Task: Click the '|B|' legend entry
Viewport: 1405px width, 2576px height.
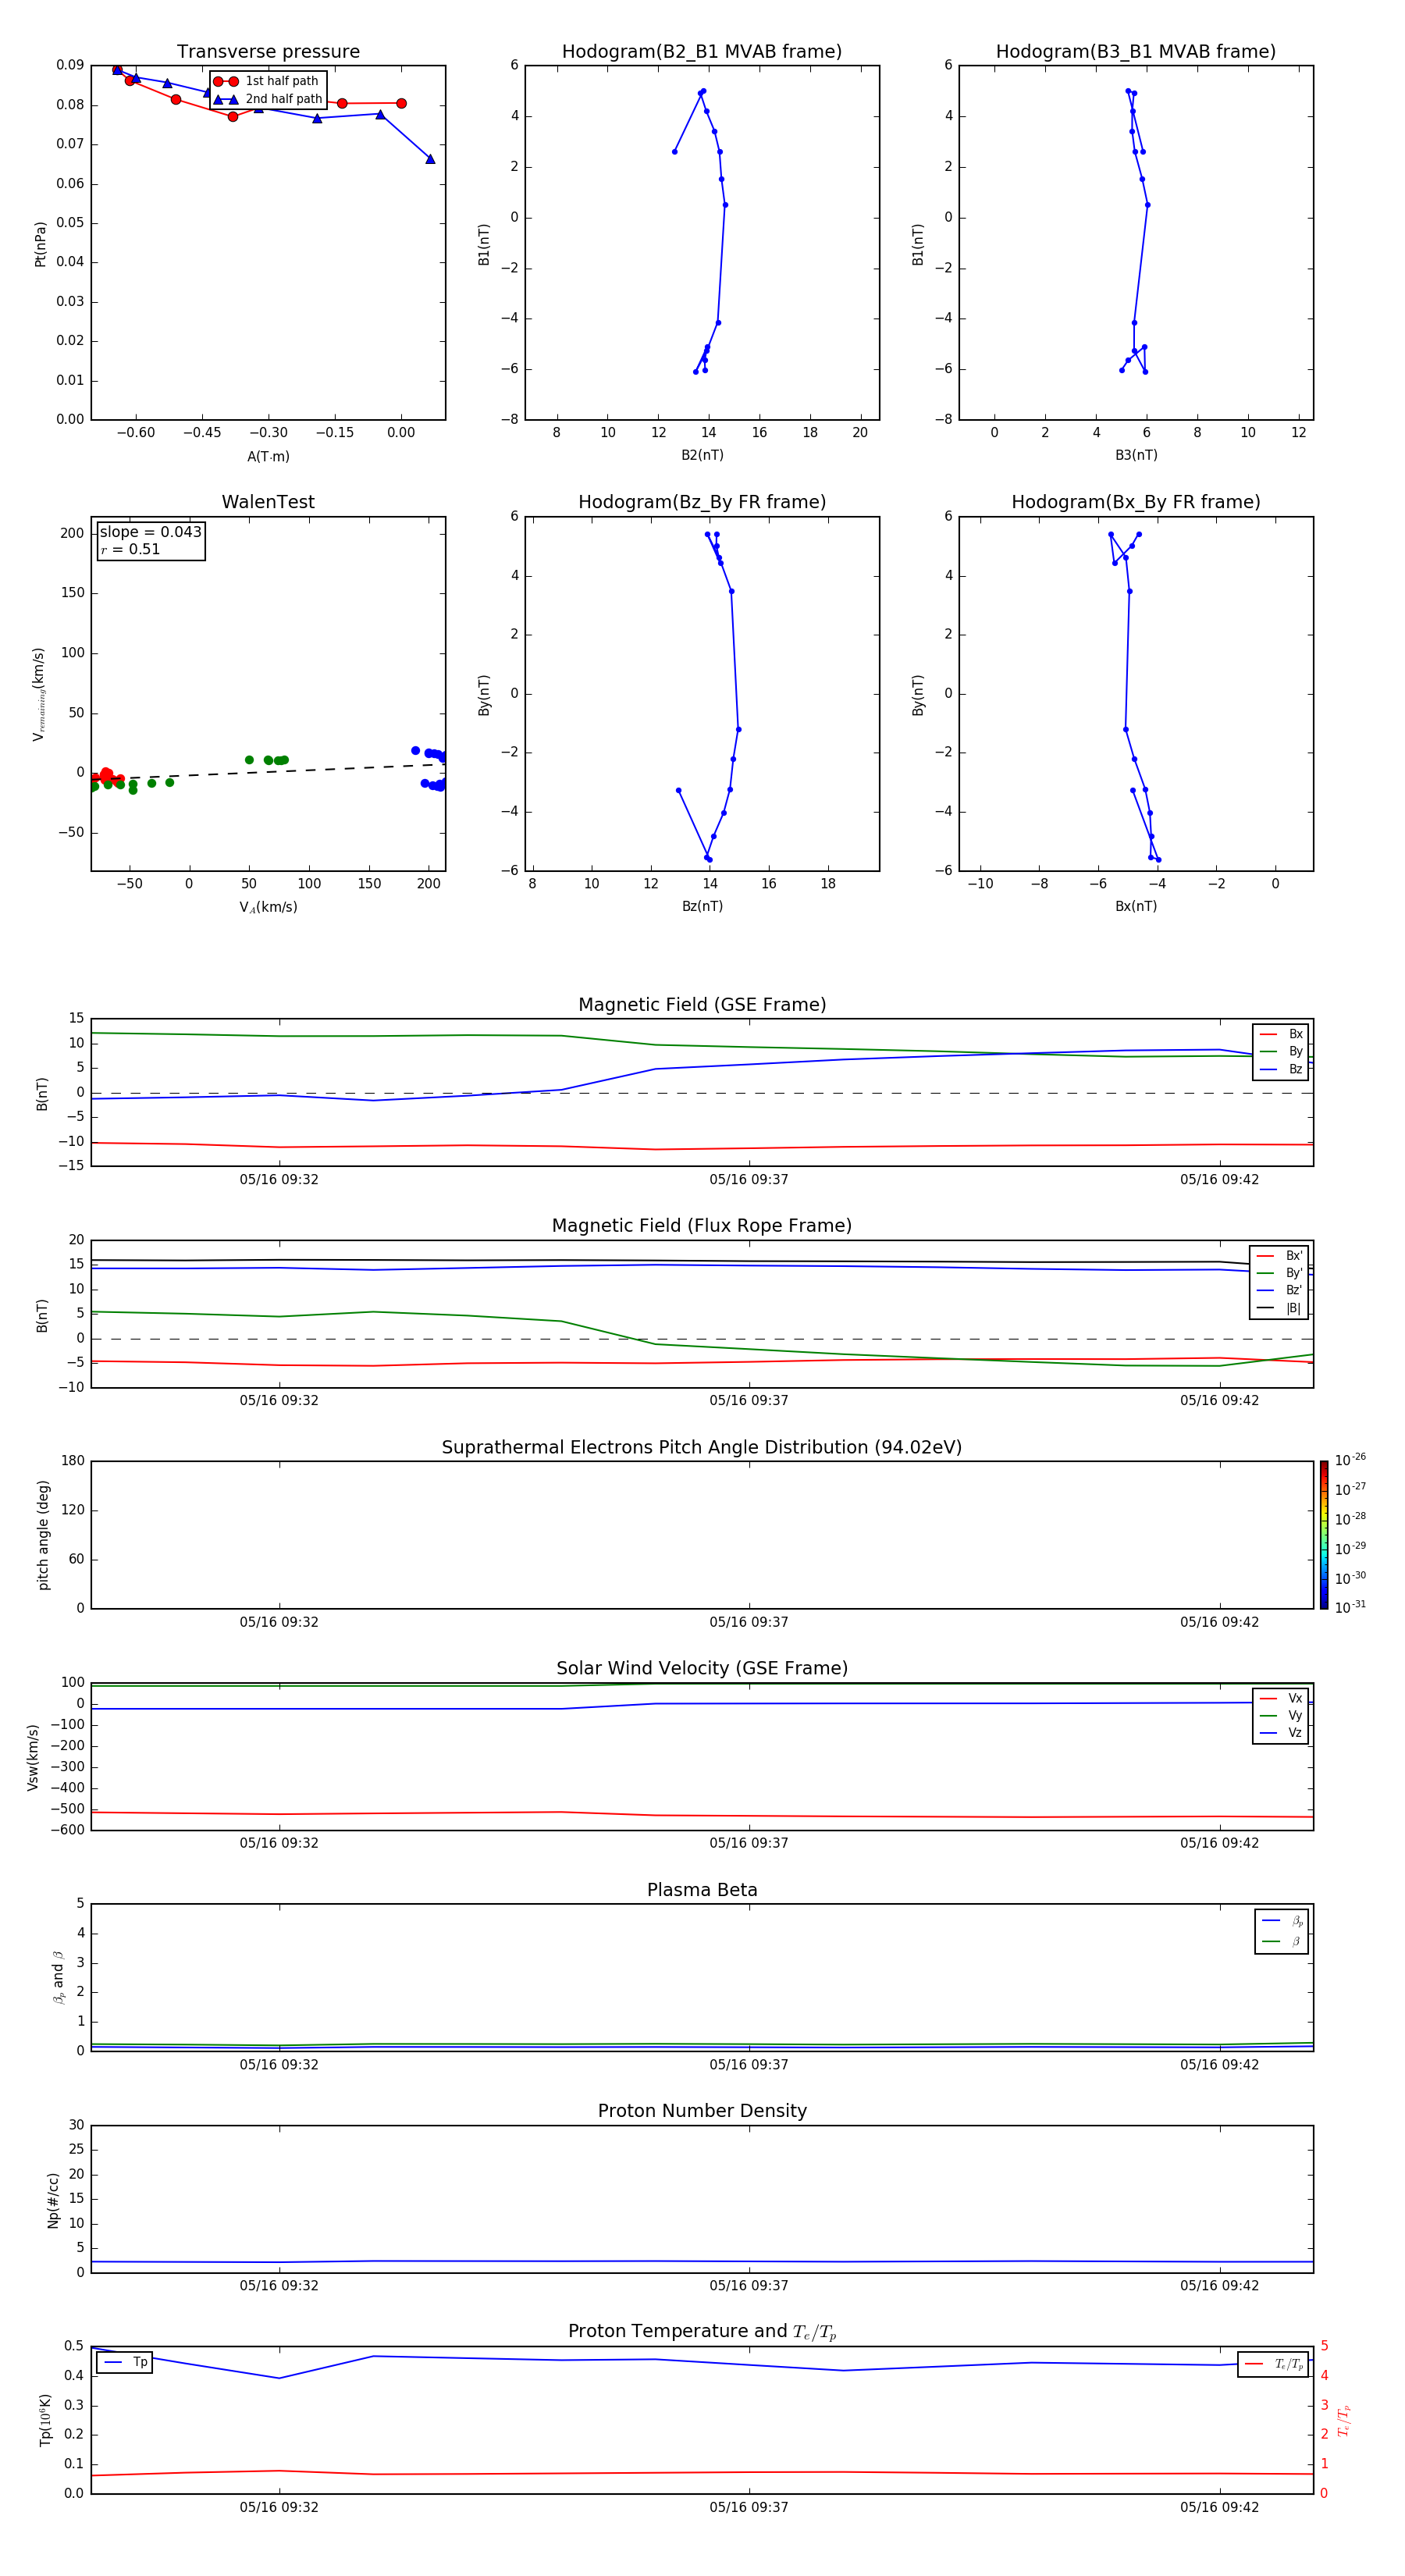Action: coord(1280,1308)
